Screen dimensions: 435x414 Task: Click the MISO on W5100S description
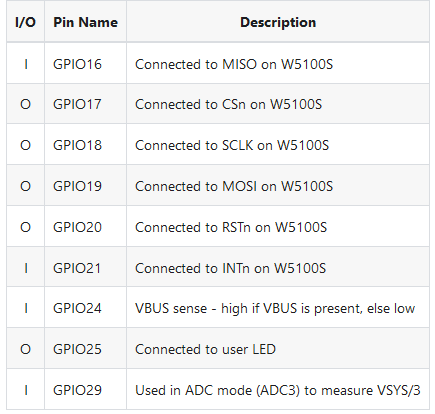[x=234, y=64]
